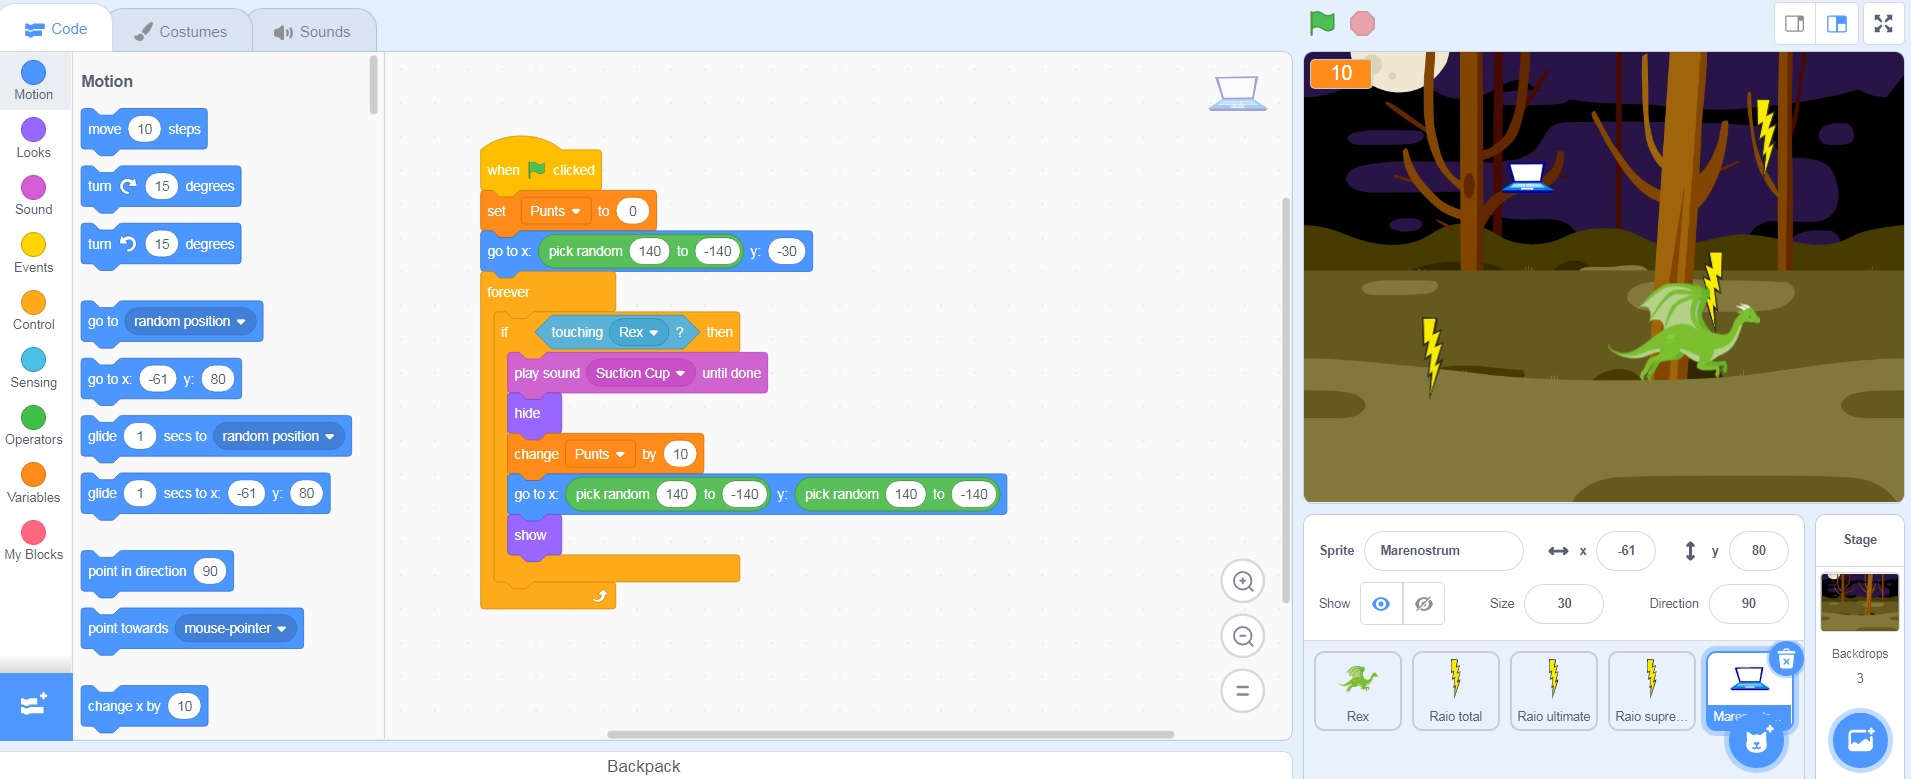Zoom out of the code workspace
This screenshot has width=1911, height=779.
tap(1243, 636)
